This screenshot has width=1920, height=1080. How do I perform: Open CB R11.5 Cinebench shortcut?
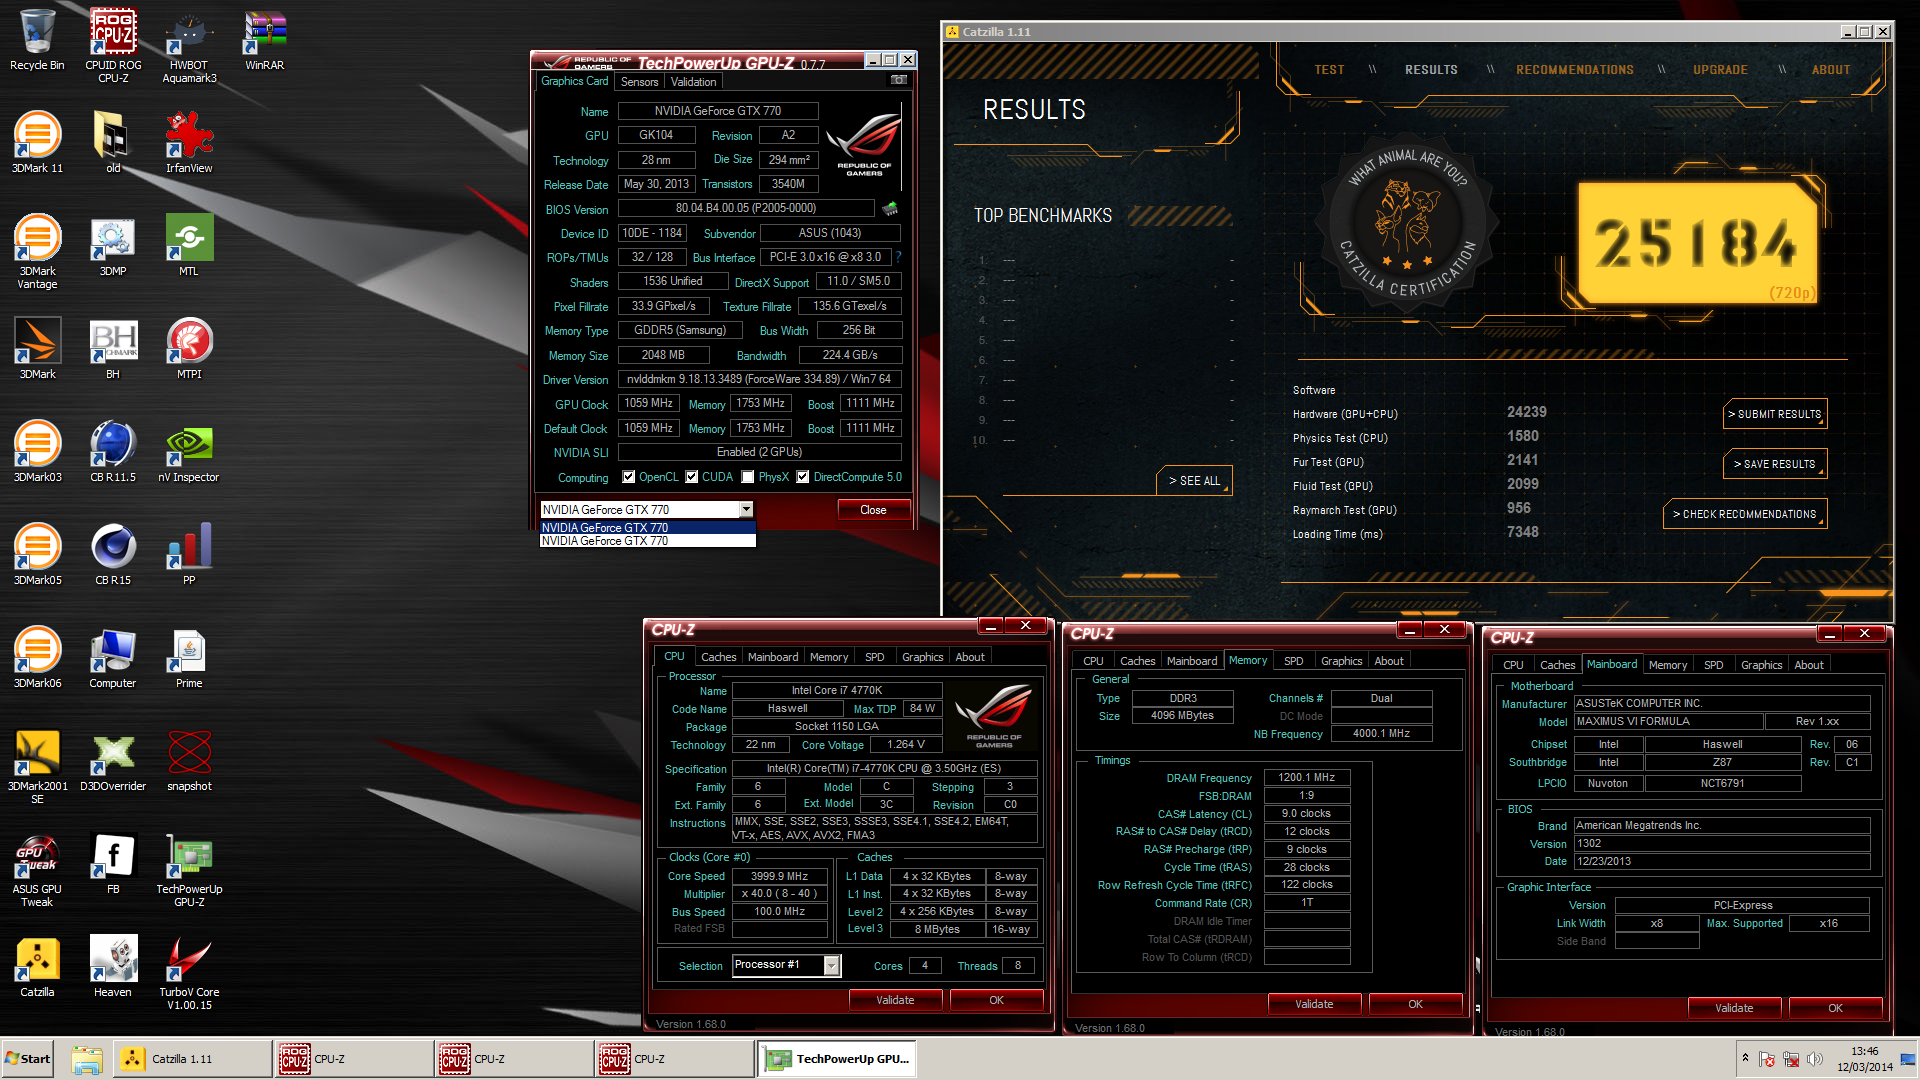113,452
